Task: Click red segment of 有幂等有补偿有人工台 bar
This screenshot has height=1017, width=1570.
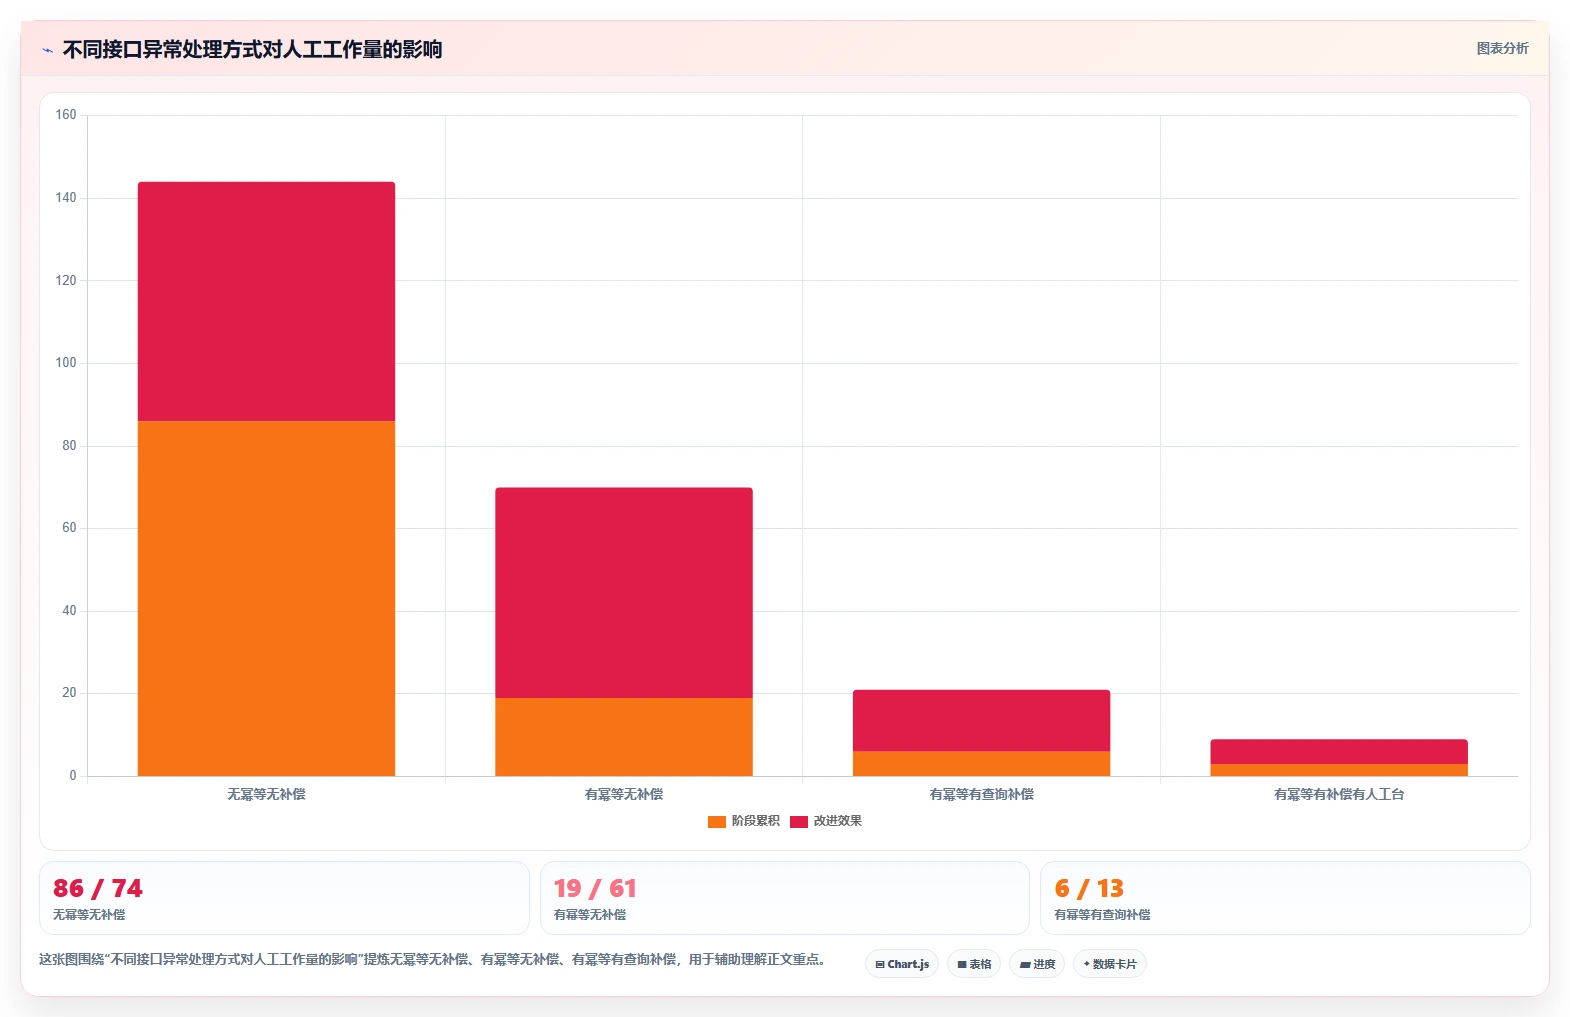Action: coord(1339,752)
